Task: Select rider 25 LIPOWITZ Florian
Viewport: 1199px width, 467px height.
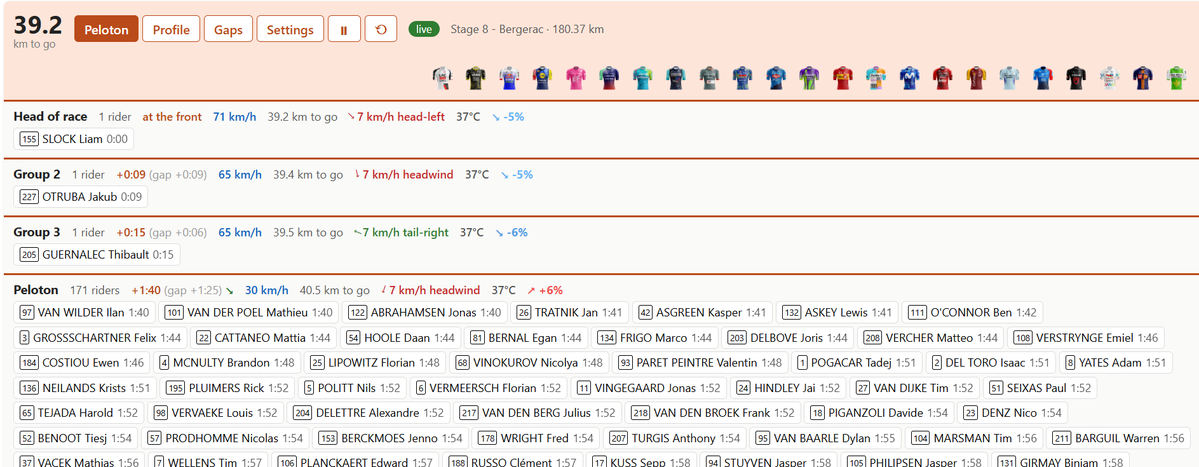Action: point(374,363)
